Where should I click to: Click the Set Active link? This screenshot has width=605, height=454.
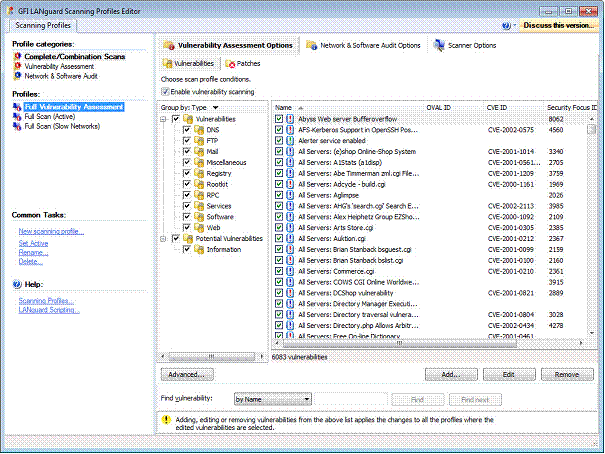[34, 243]
